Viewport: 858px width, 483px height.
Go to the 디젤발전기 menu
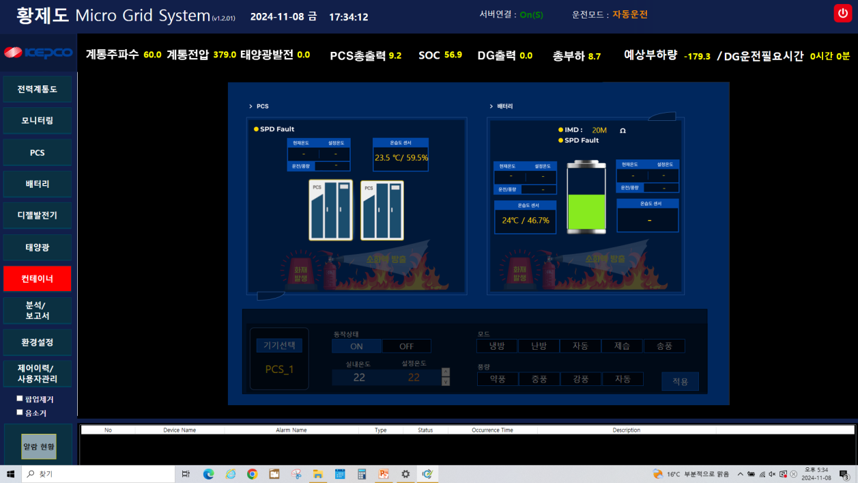coord(37,215)
